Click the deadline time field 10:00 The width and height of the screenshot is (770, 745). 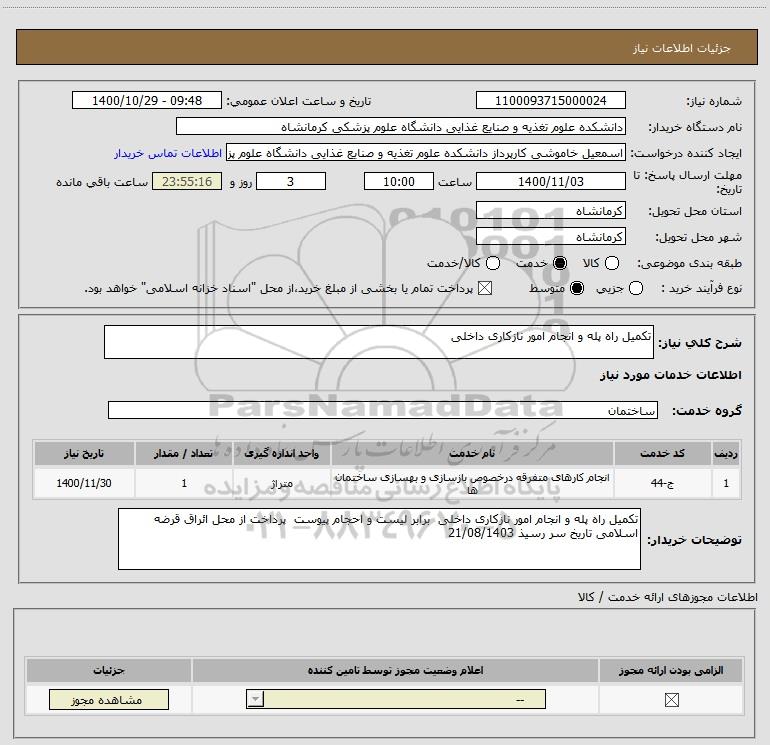coord(399,181)
